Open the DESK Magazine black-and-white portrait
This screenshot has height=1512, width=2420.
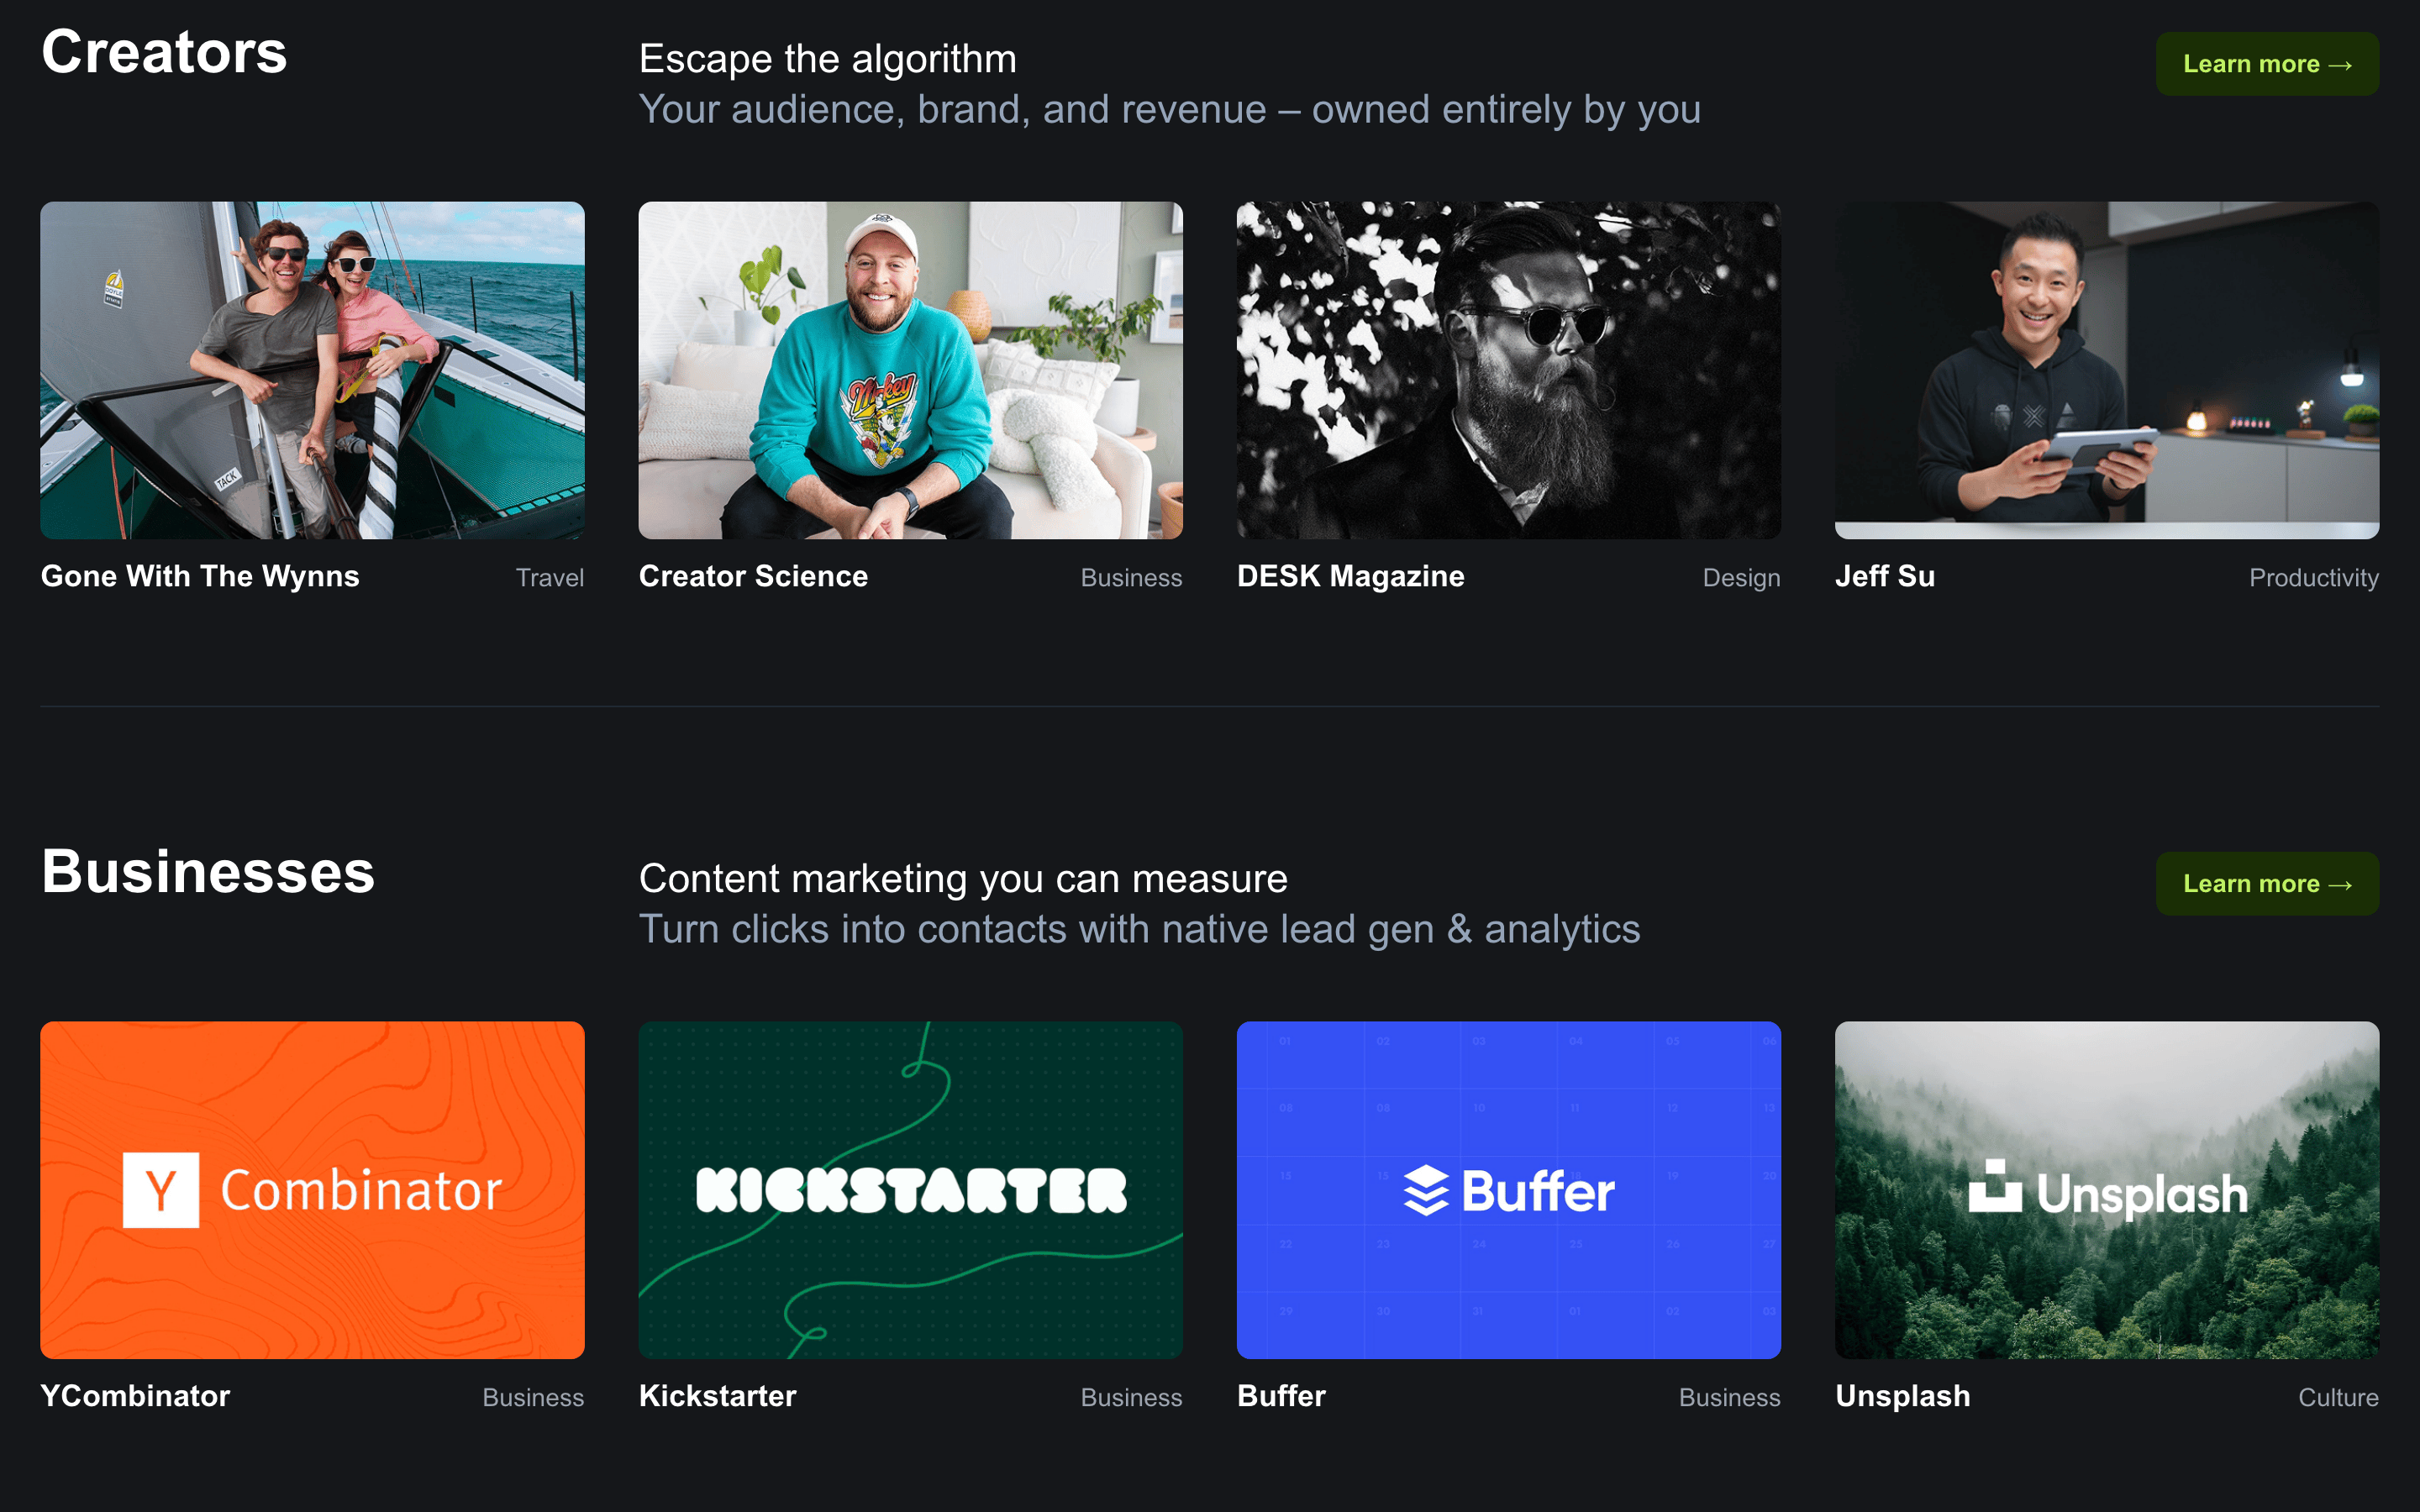click(x=1508, y=370)
